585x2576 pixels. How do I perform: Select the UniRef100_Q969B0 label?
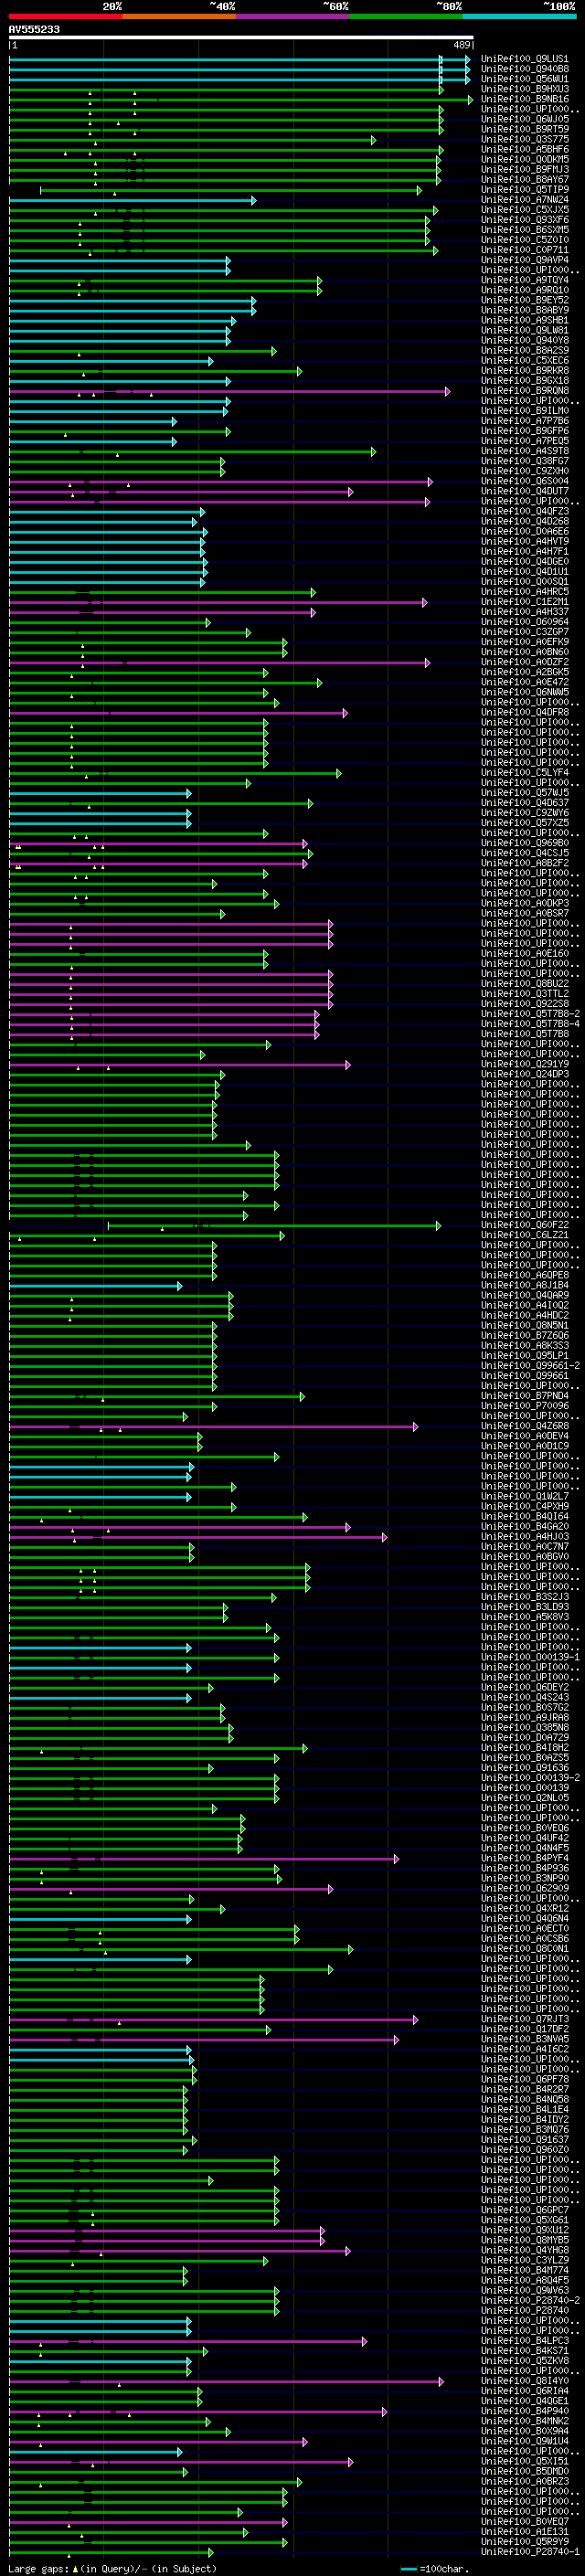point(525,843)
